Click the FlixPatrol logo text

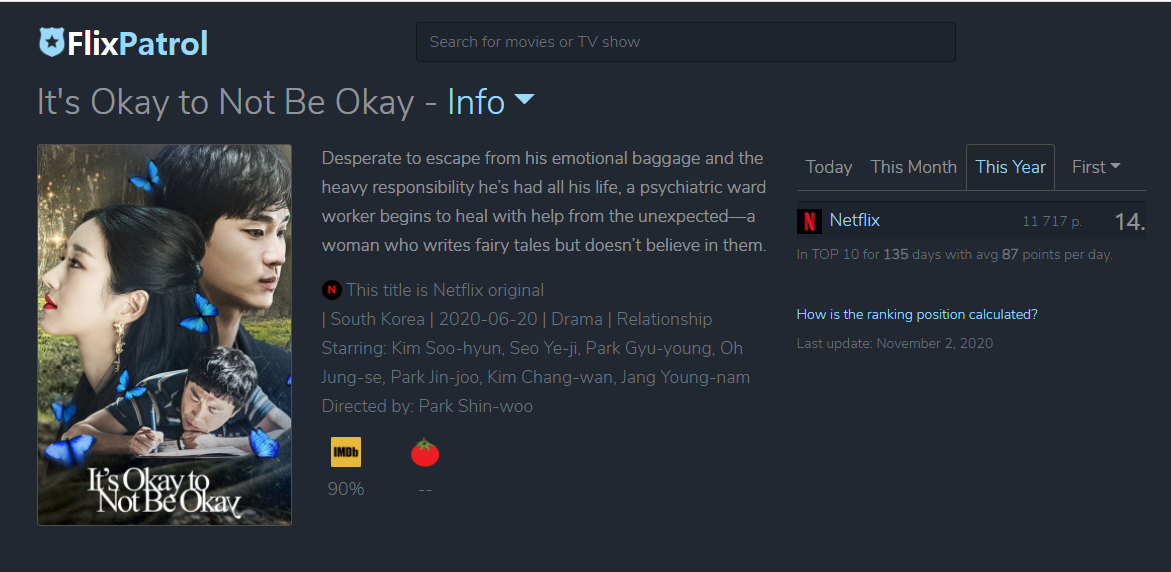[x=137, y=43]
